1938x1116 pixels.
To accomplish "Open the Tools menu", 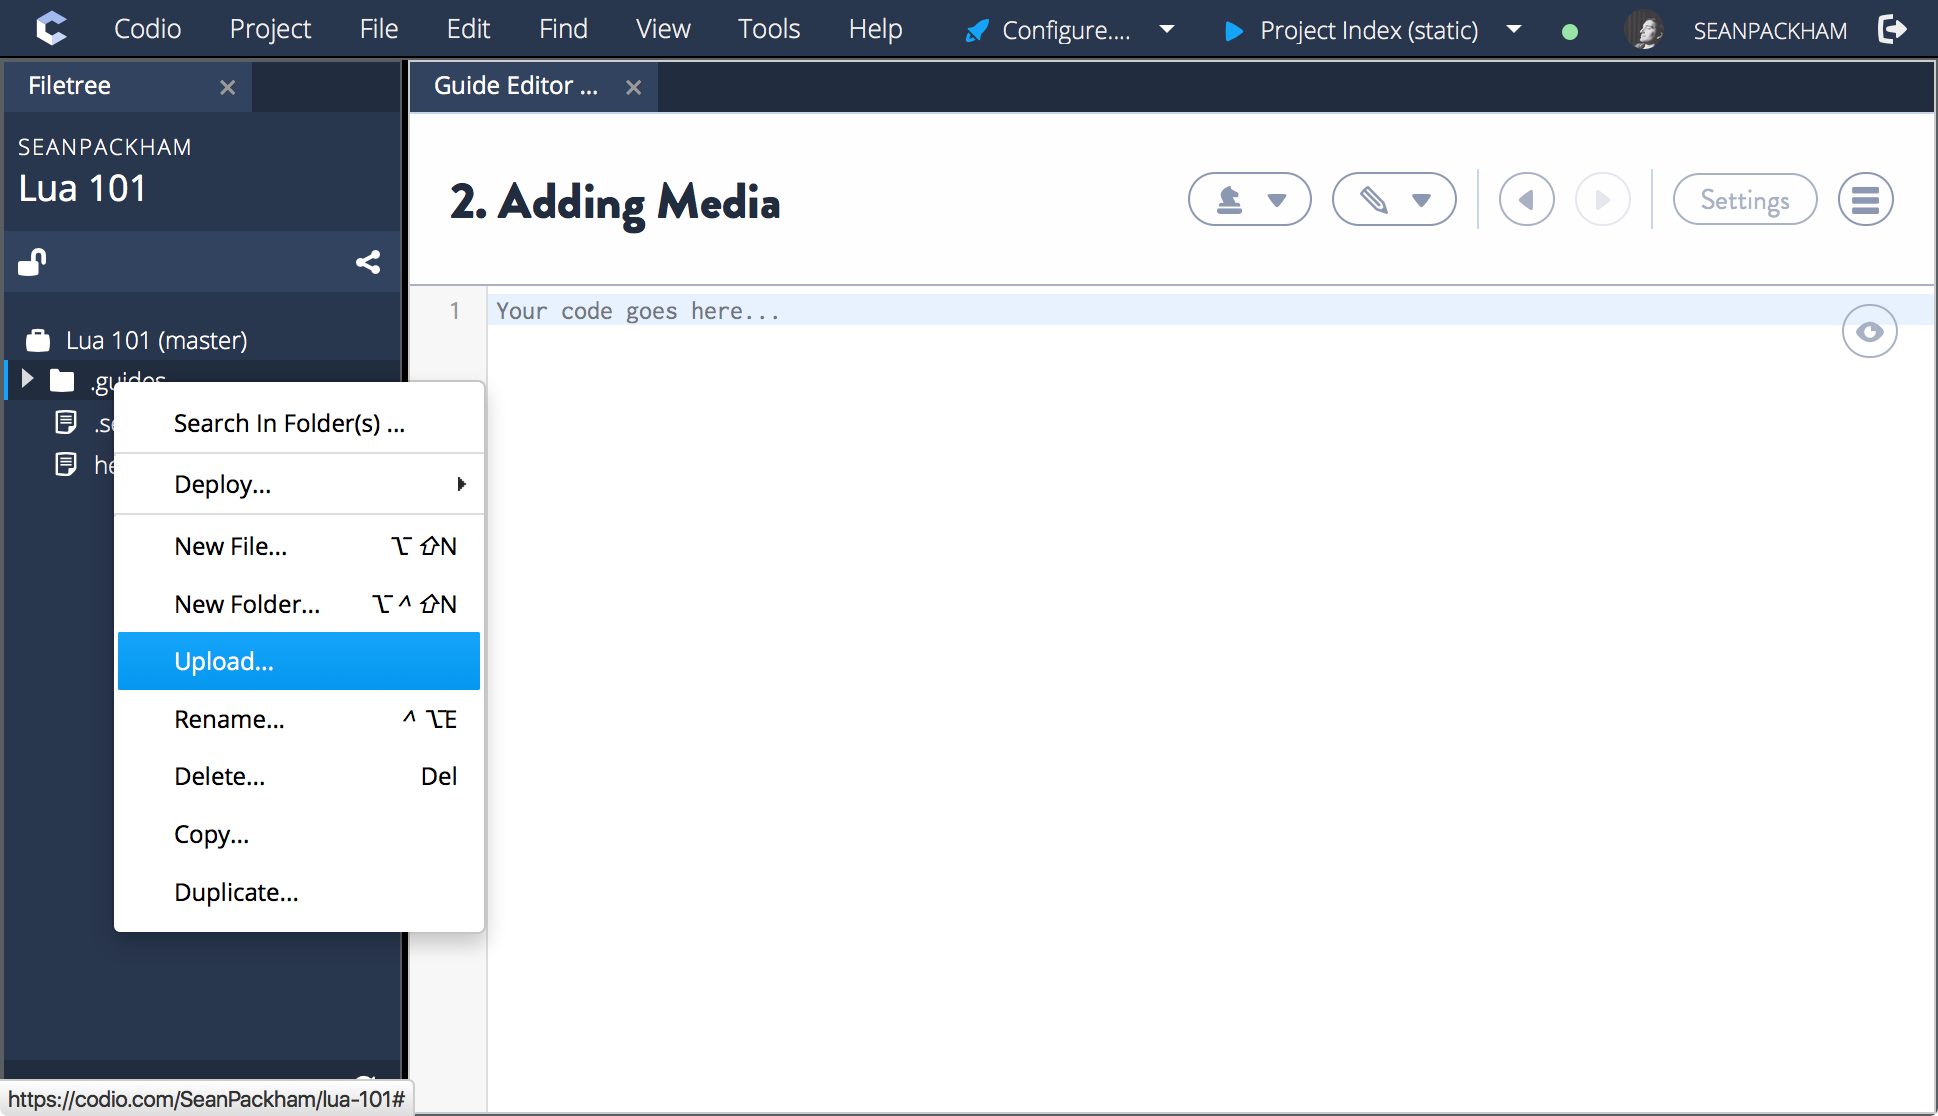I will click(x=768, y=28).
